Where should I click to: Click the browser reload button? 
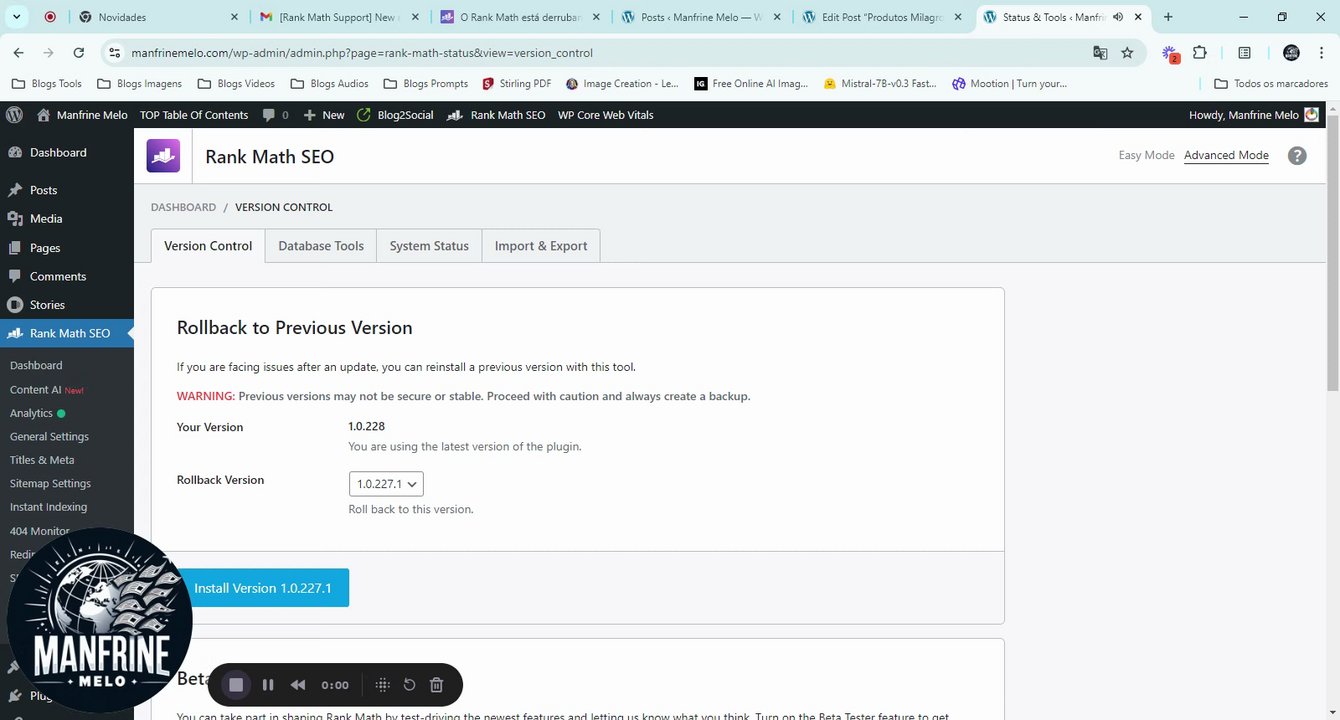79,53
